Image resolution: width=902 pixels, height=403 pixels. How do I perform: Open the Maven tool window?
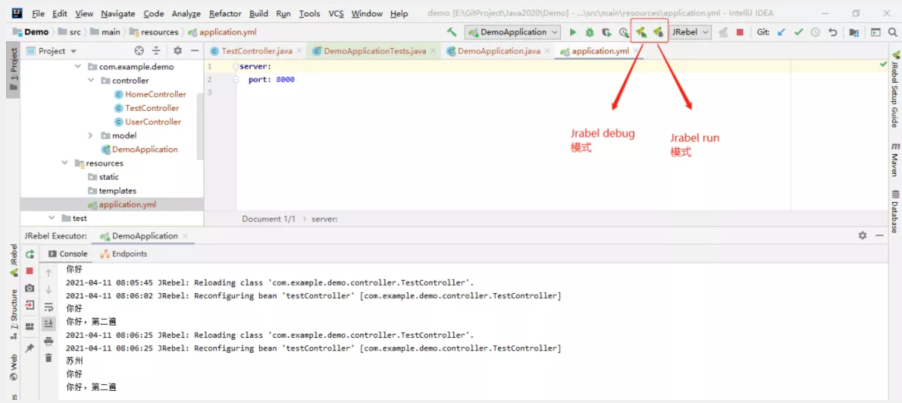pyautogui.click(x=895, y=159)
